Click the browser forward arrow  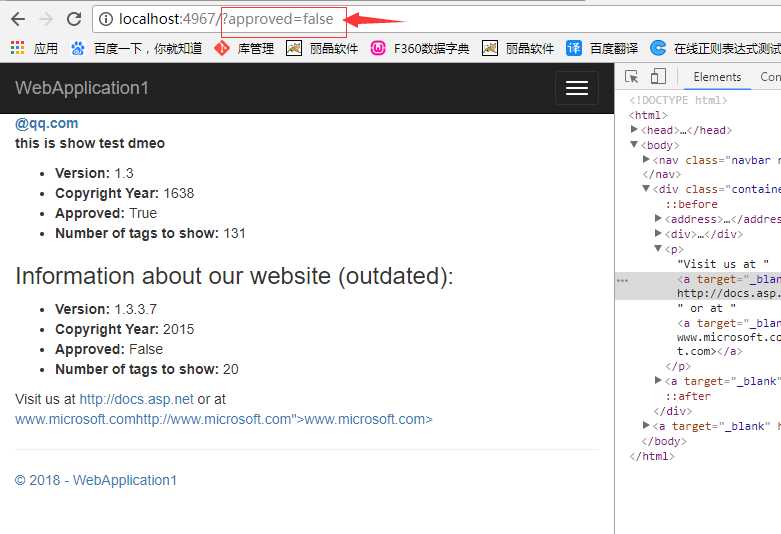coord(46,19)
